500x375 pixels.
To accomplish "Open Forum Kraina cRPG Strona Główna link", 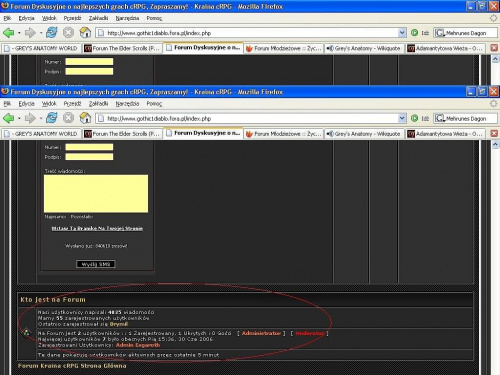I will 72,366.
